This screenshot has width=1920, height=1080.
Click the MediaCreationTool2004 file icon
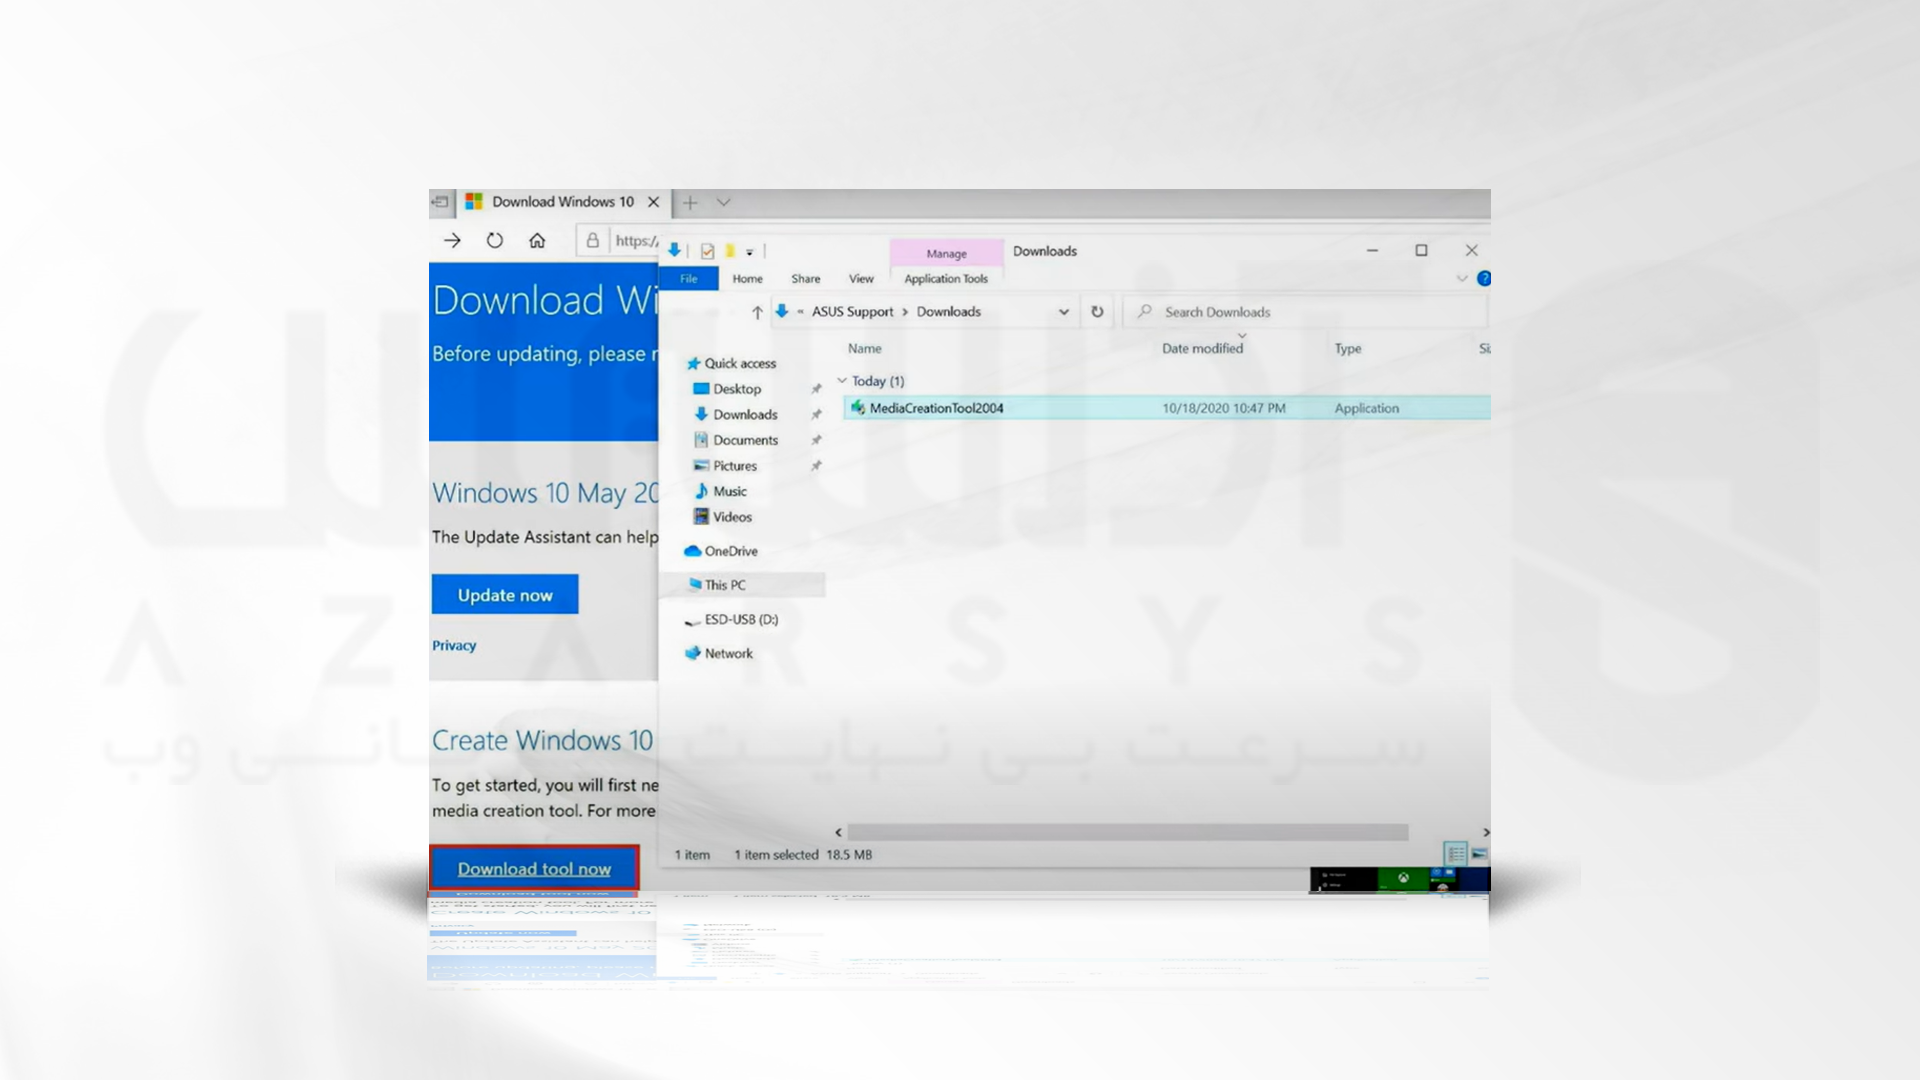[x=857, y=408]
